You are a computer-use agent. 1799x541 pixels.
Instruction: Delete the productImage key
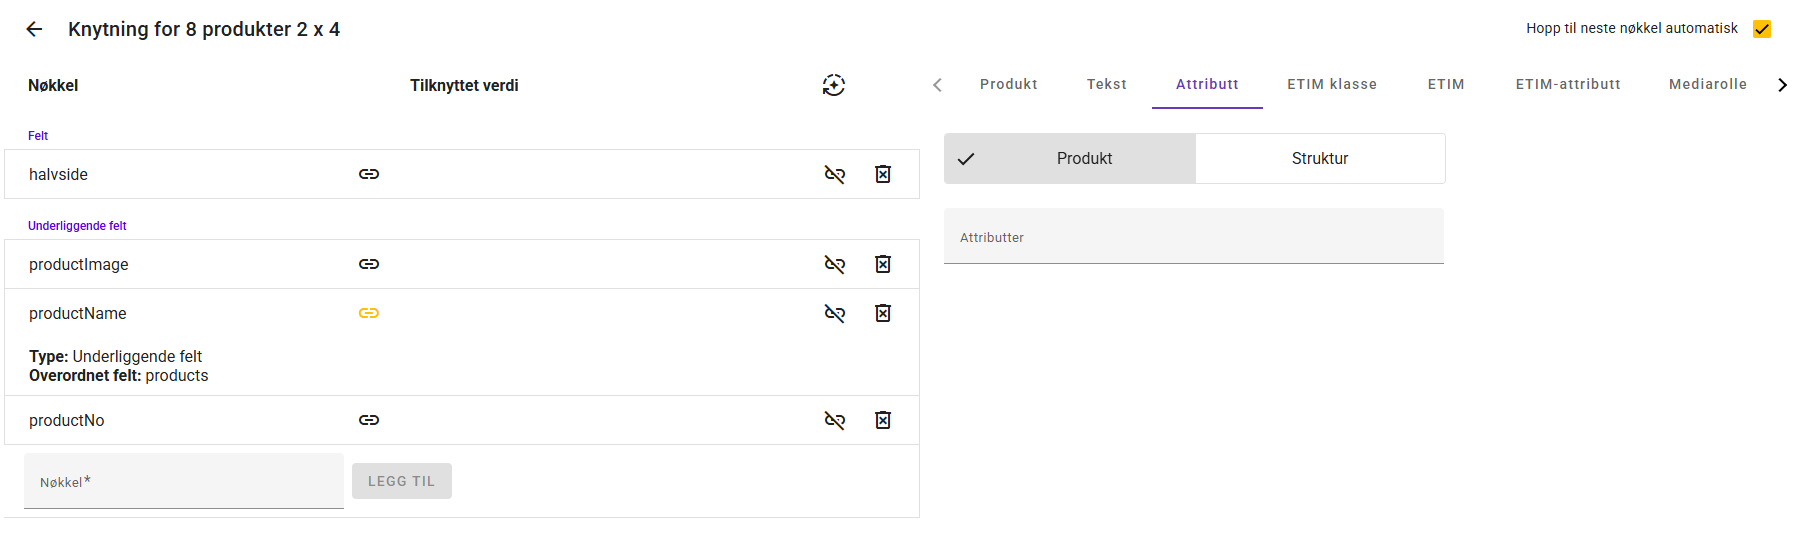(x=883, y=264)
